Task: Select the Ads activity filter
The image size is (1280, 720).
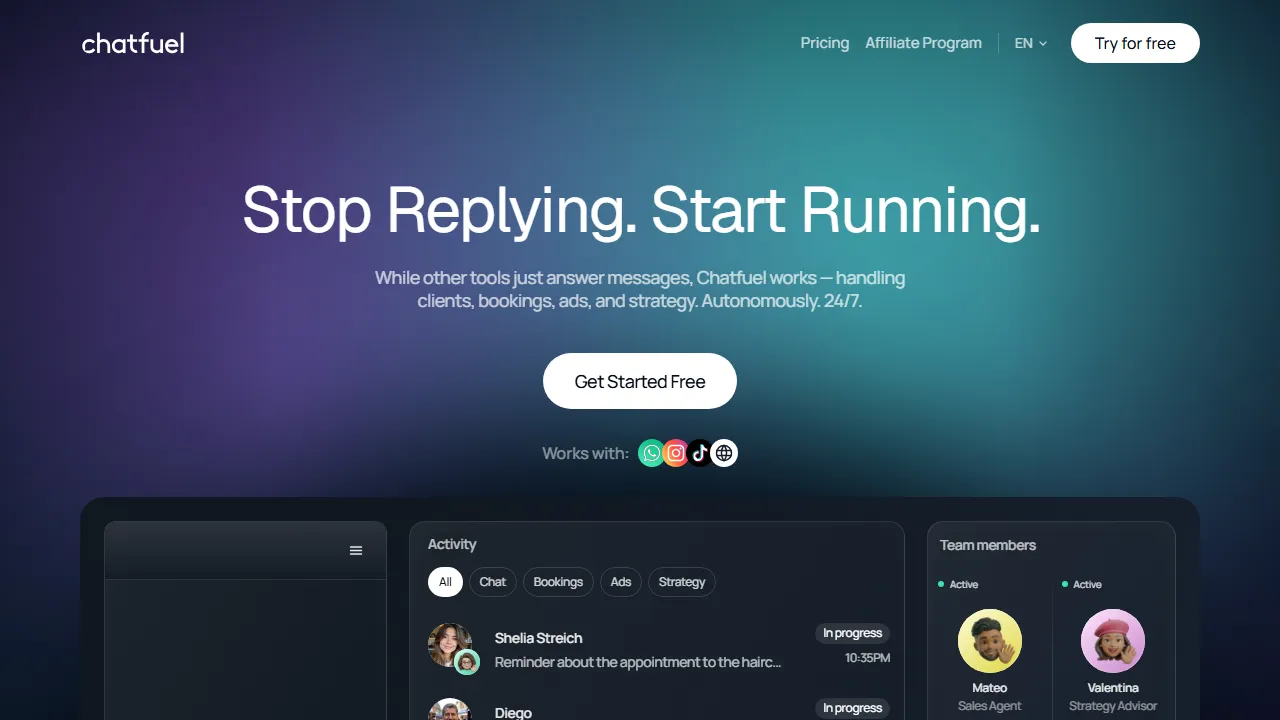Action: point(621,582)
